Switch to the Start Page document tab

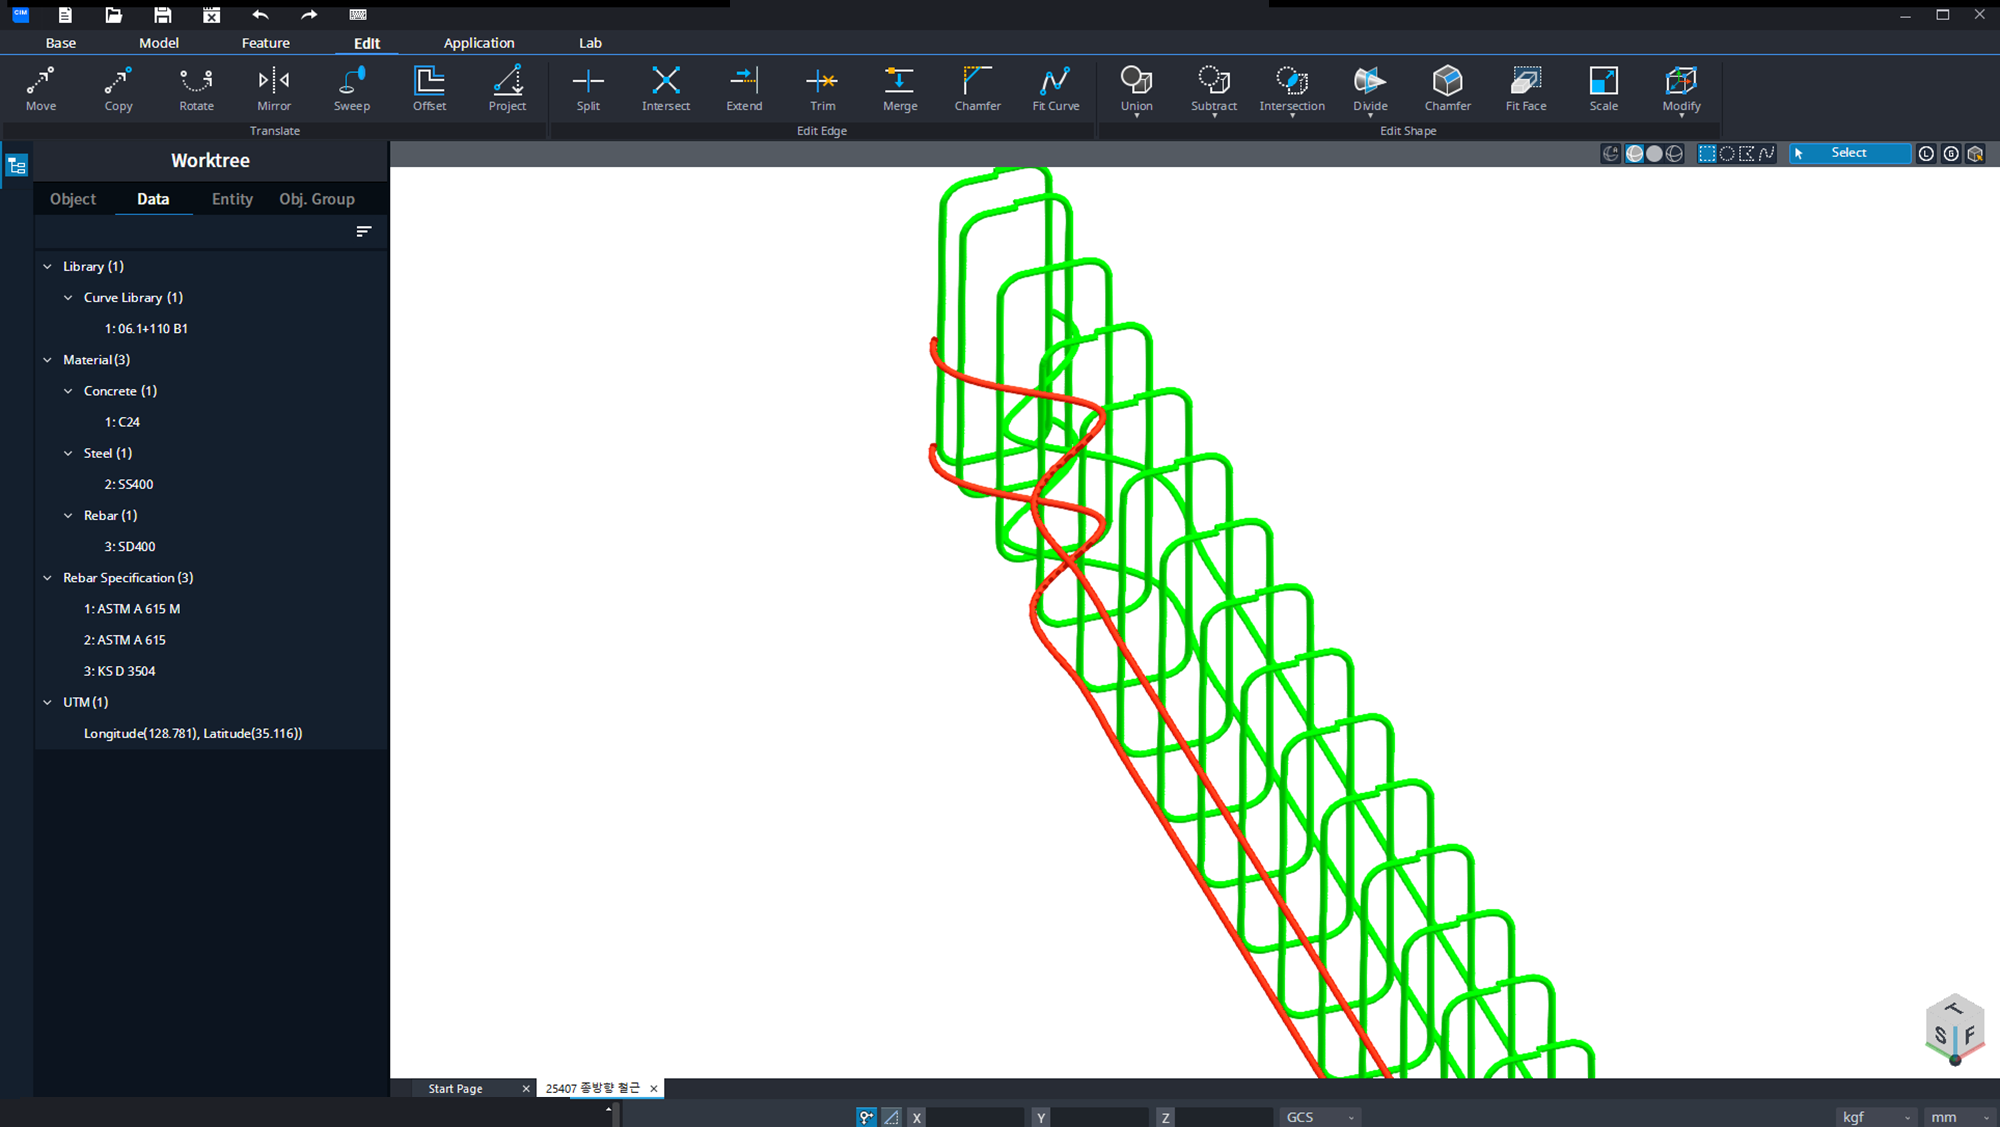click(x=455, y=1089)
